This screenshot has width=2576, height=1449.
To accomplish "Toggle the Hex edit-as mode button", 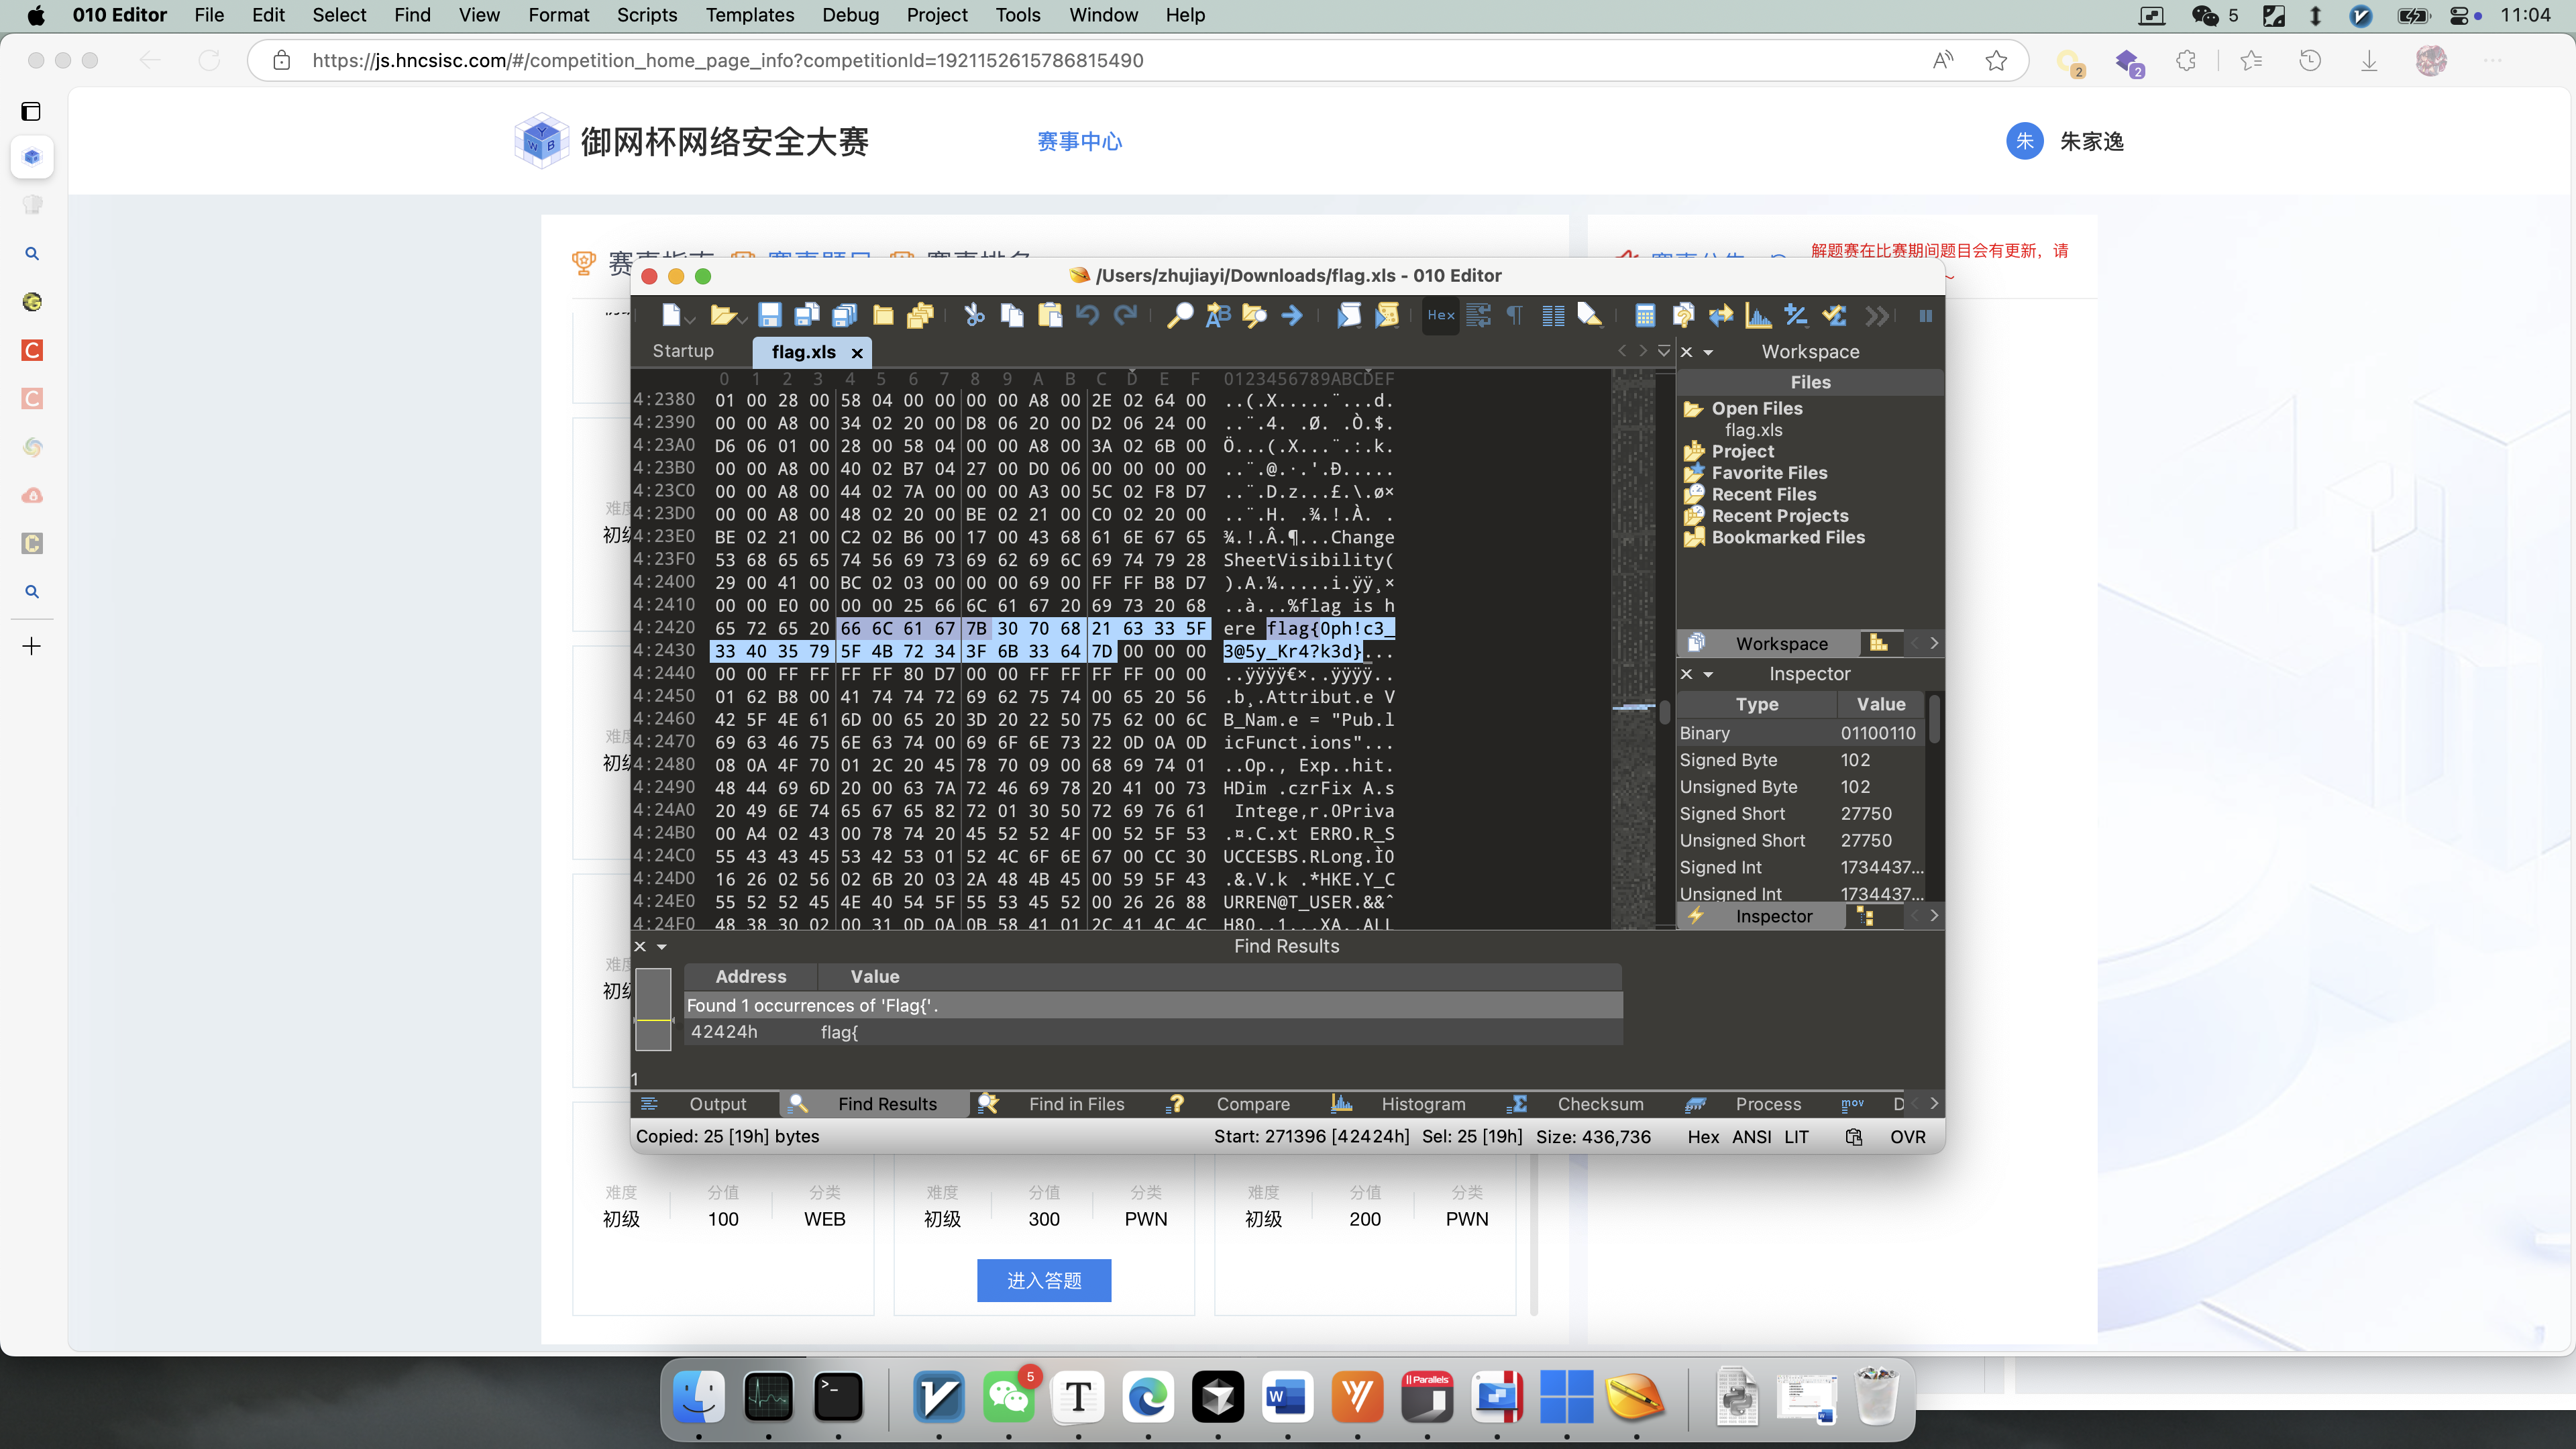I will click(1441, 316).
